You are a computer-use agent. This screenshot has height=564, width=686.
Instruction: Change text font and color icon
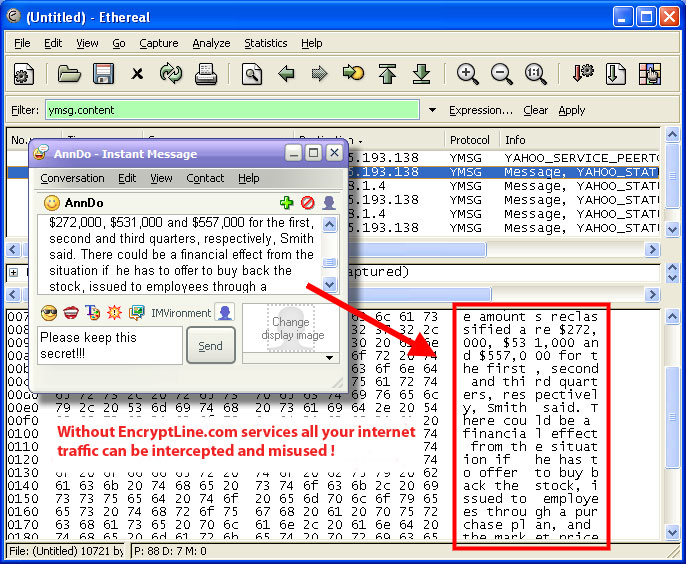coord(93,312)
